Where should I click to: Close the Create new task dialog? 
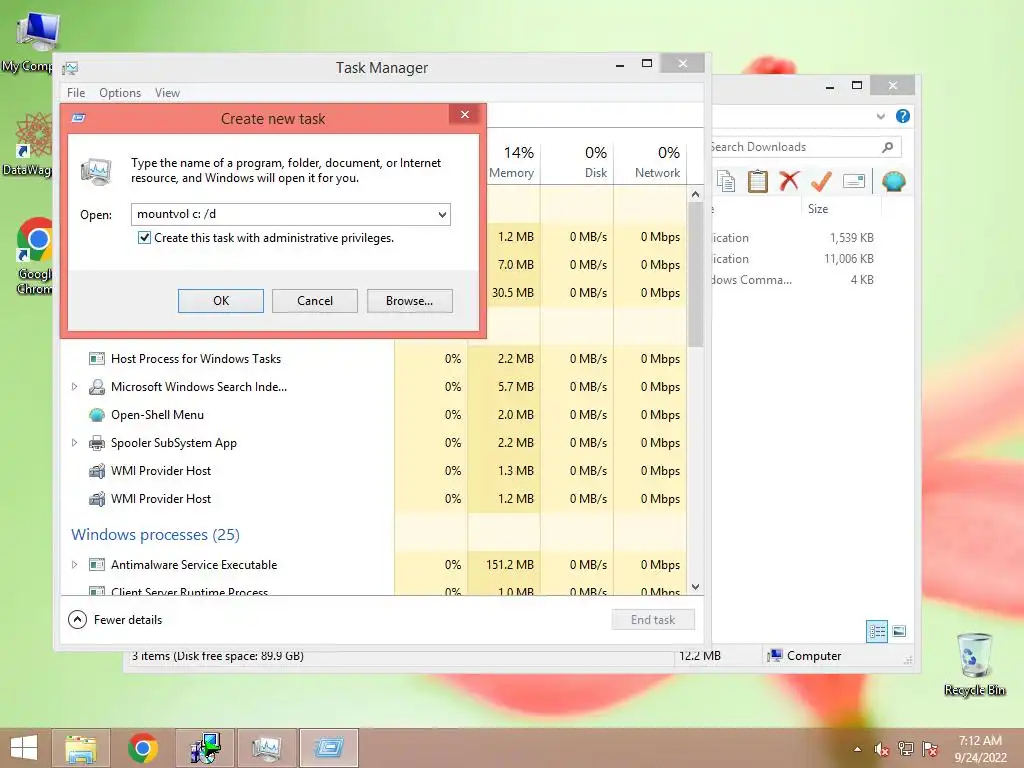tap(465, 115)
